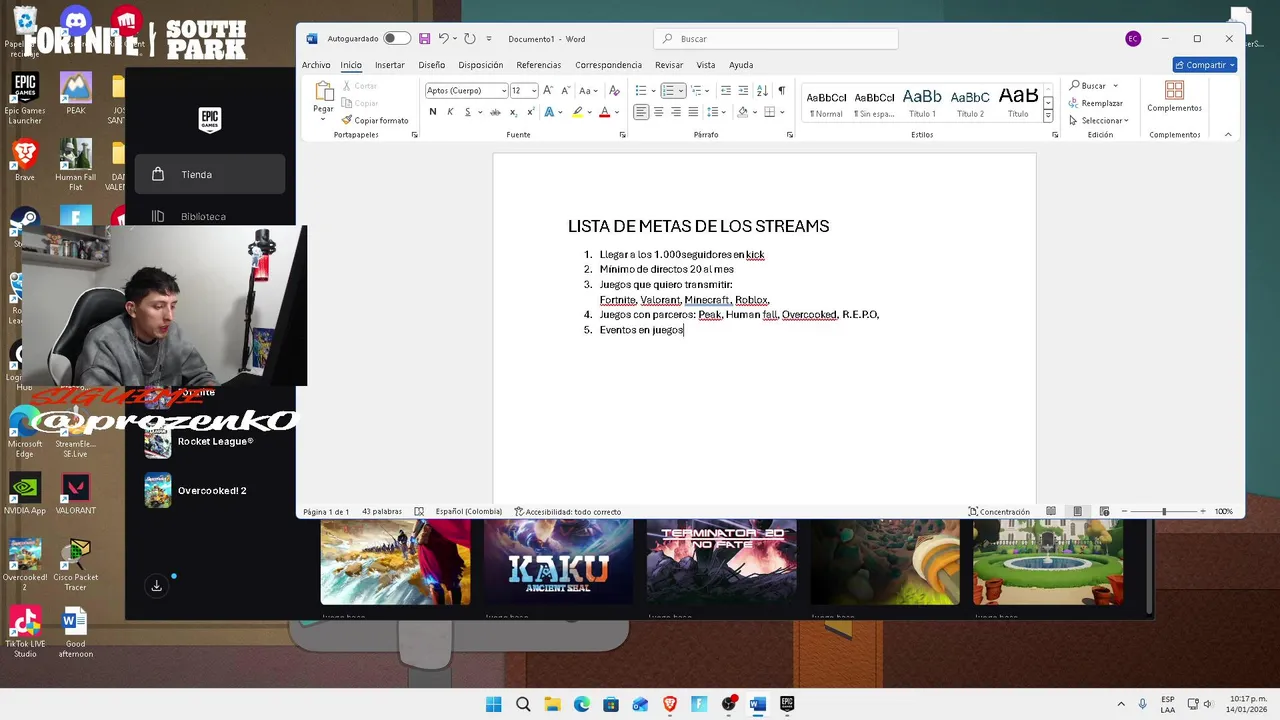Increase font size with the larger A icon
Image resolution: width=1280 pixels, height=720 pixels.
[x=548, y=90]
